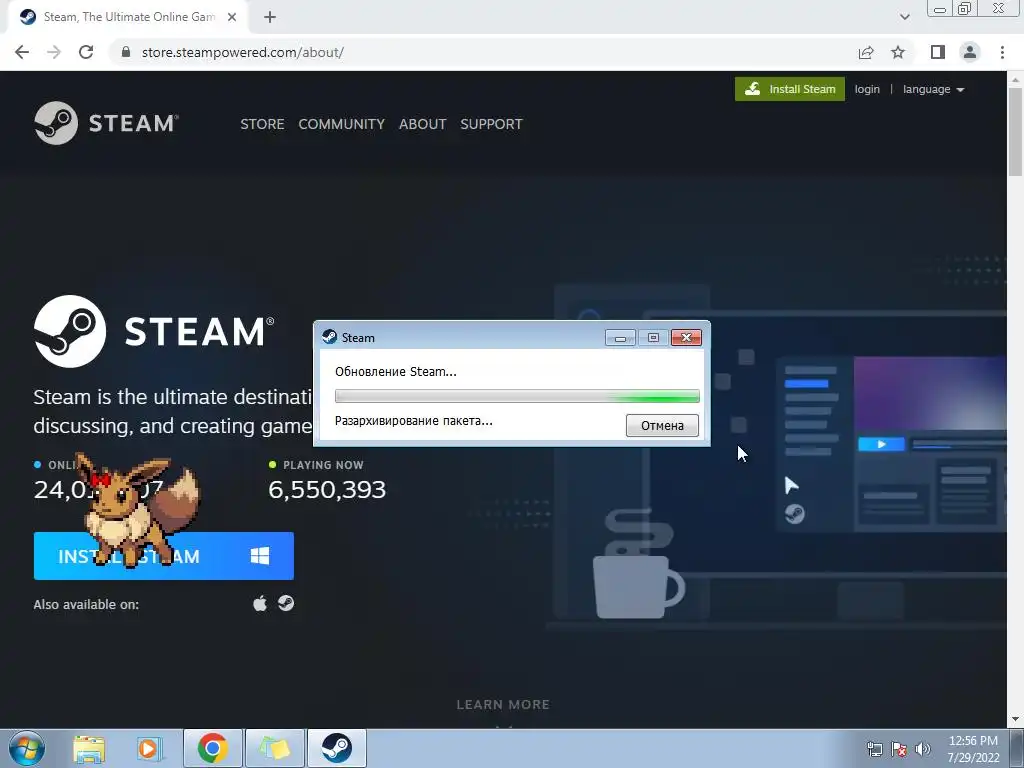Reload the page

[86, 52]
